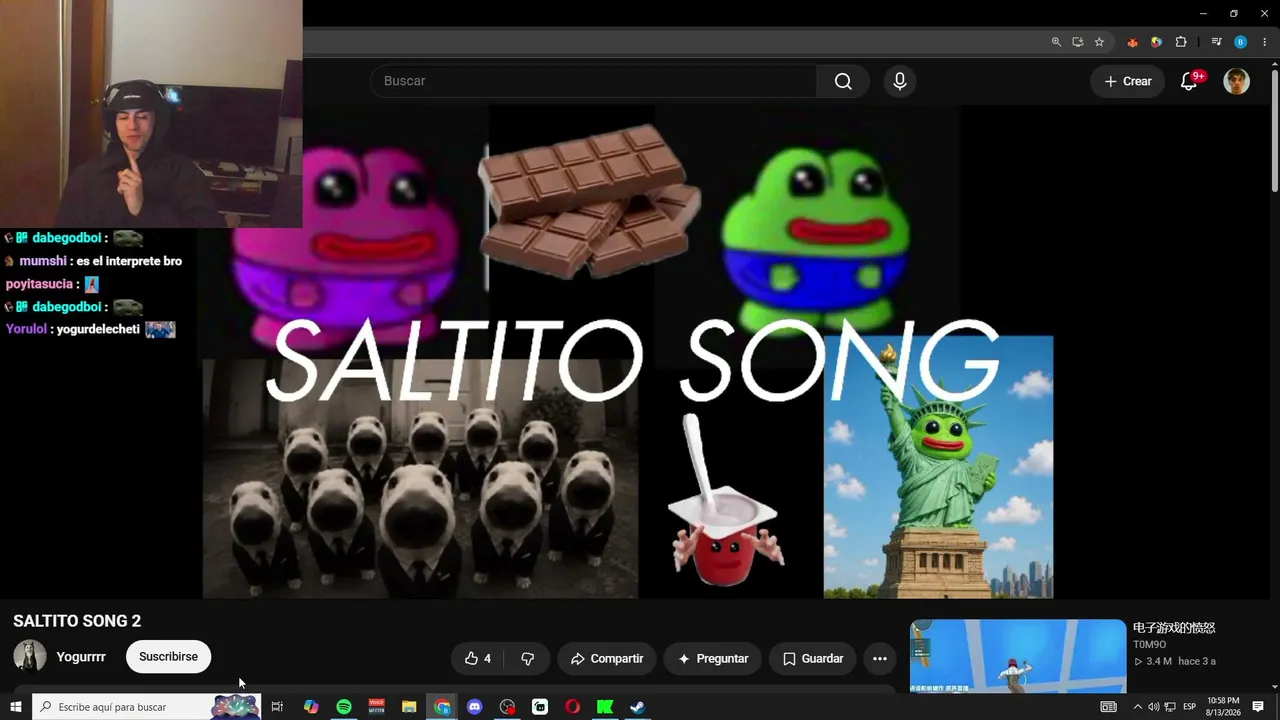
Task: Click chat username Yorulol
Action: 26,329
